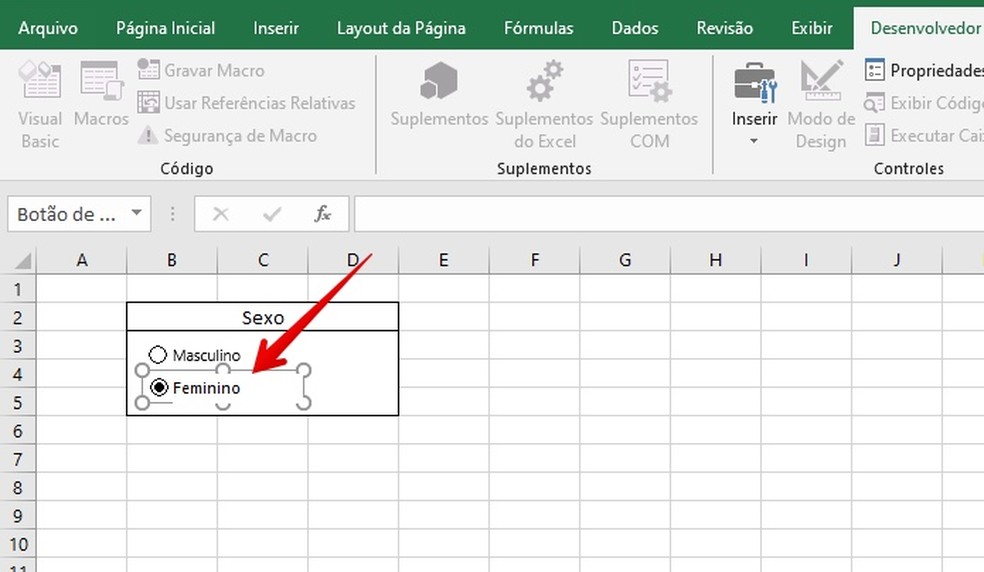Image resolution: width=984 pixels, height=572 pixels.
Task: Switch to the Dados tab
Action: tap(635, 28)
